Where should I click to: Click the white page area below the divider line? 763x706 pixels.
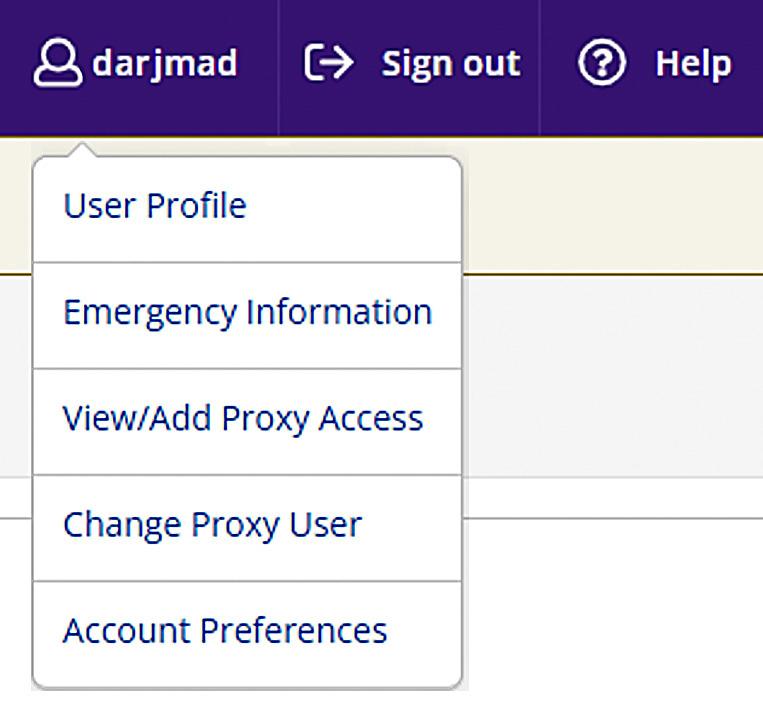click(610, 610)
